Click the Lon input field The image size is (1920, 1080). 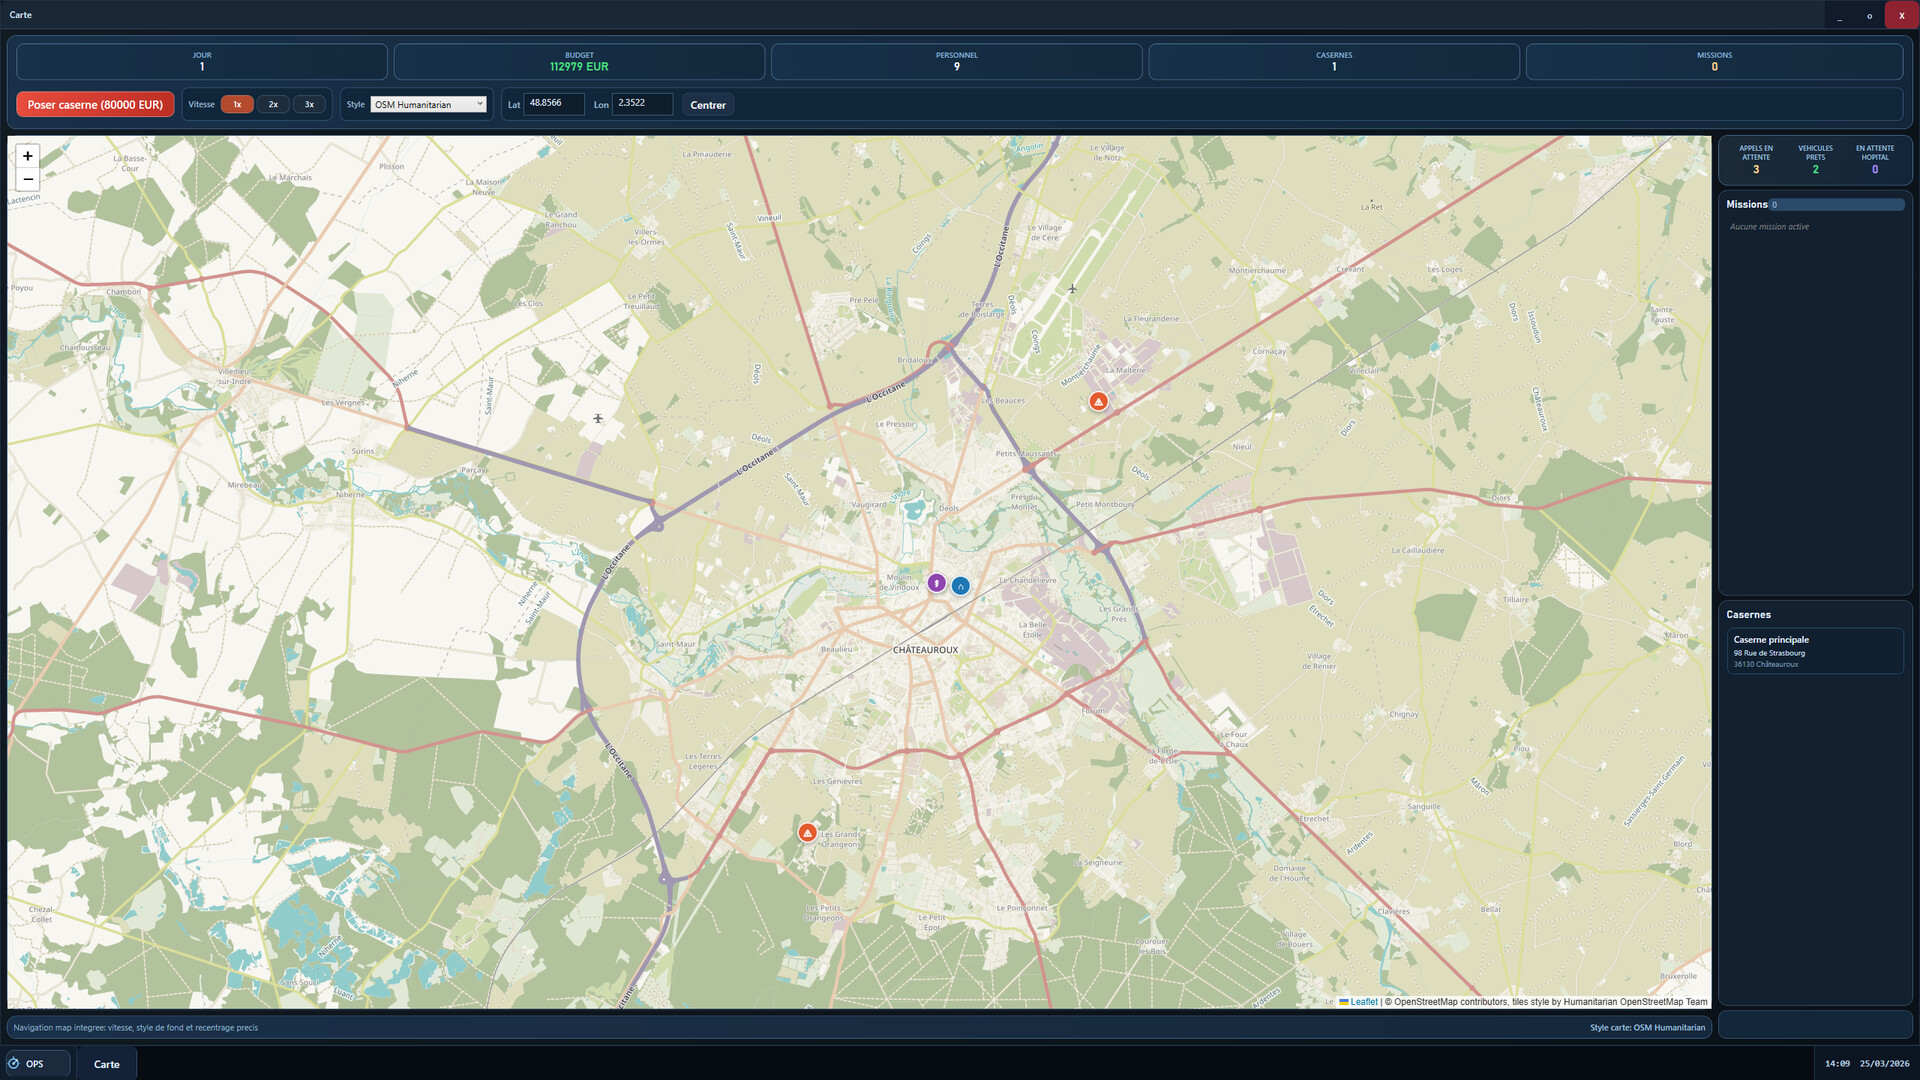click(x=642, y=103)
